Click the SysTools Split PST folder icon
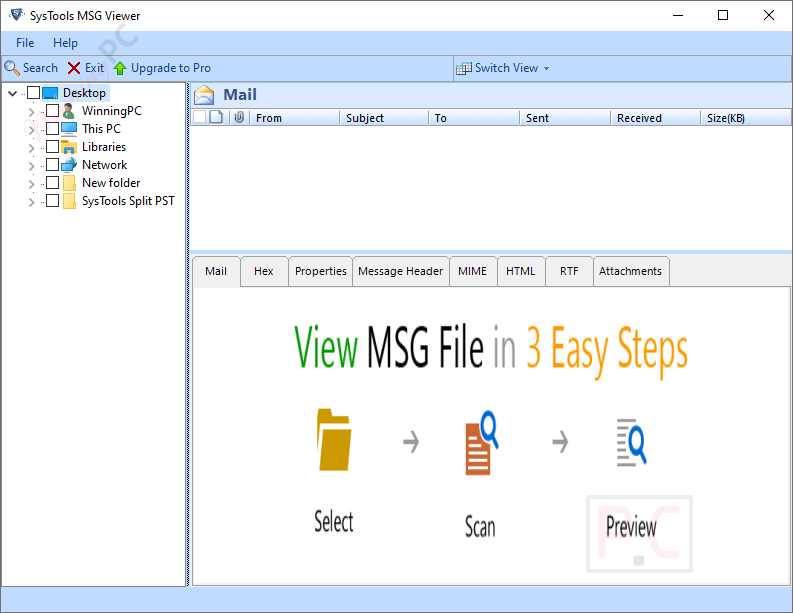The width and height of the screenshot is (793, 613). tap(69, 201)
